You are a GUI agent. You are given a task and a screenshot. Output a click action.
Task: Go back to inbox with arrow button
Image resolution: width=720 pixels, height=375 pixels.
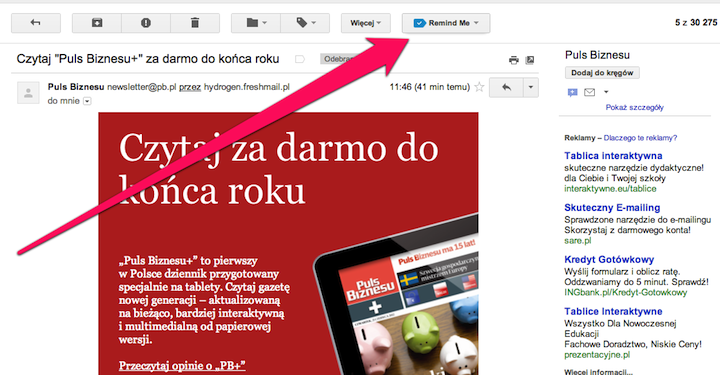[x=36, y=23]
